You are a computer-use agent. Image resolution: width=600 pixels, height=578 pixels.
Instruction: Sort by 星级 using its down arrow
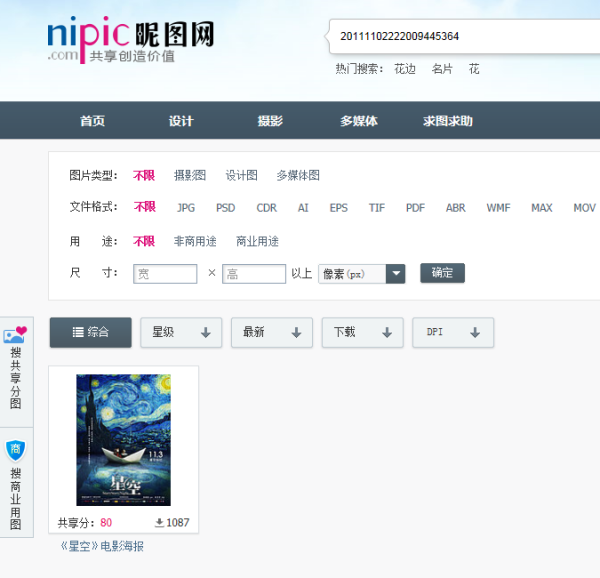tap(206, 332)
